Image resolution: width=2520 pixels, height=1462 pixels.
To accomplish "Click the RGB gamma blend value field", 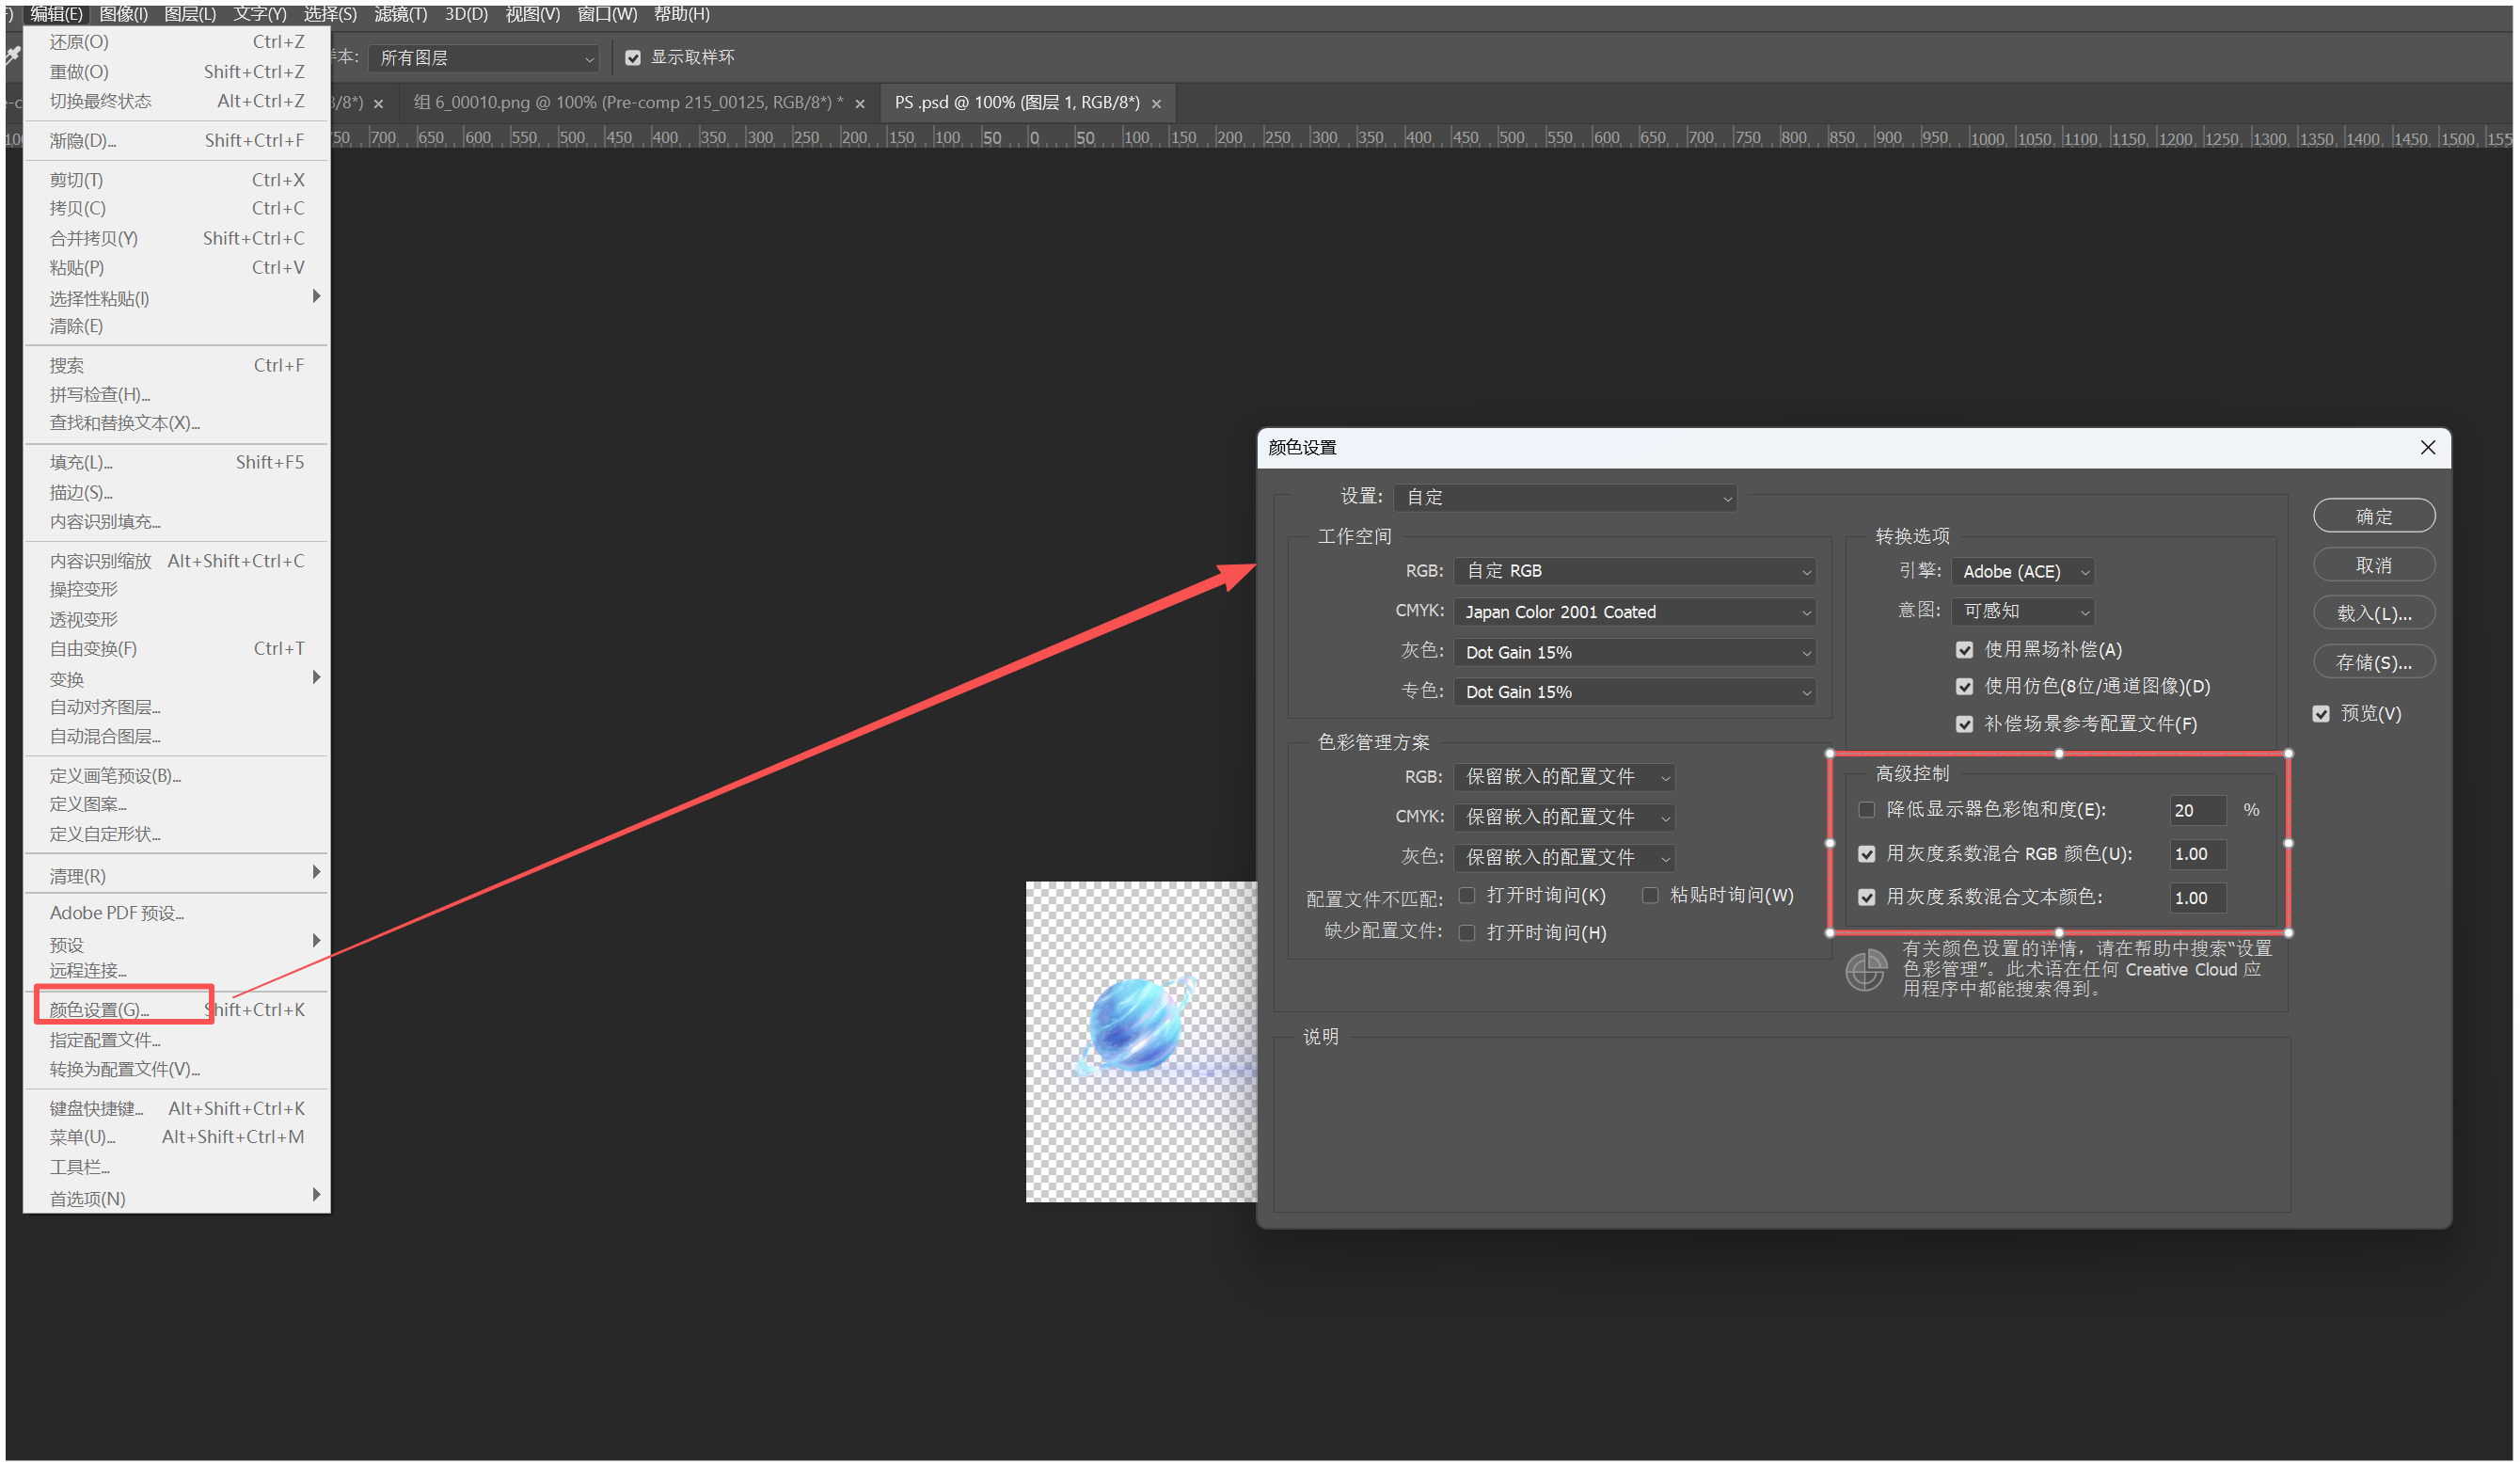I will click(x=2196, y=854).
